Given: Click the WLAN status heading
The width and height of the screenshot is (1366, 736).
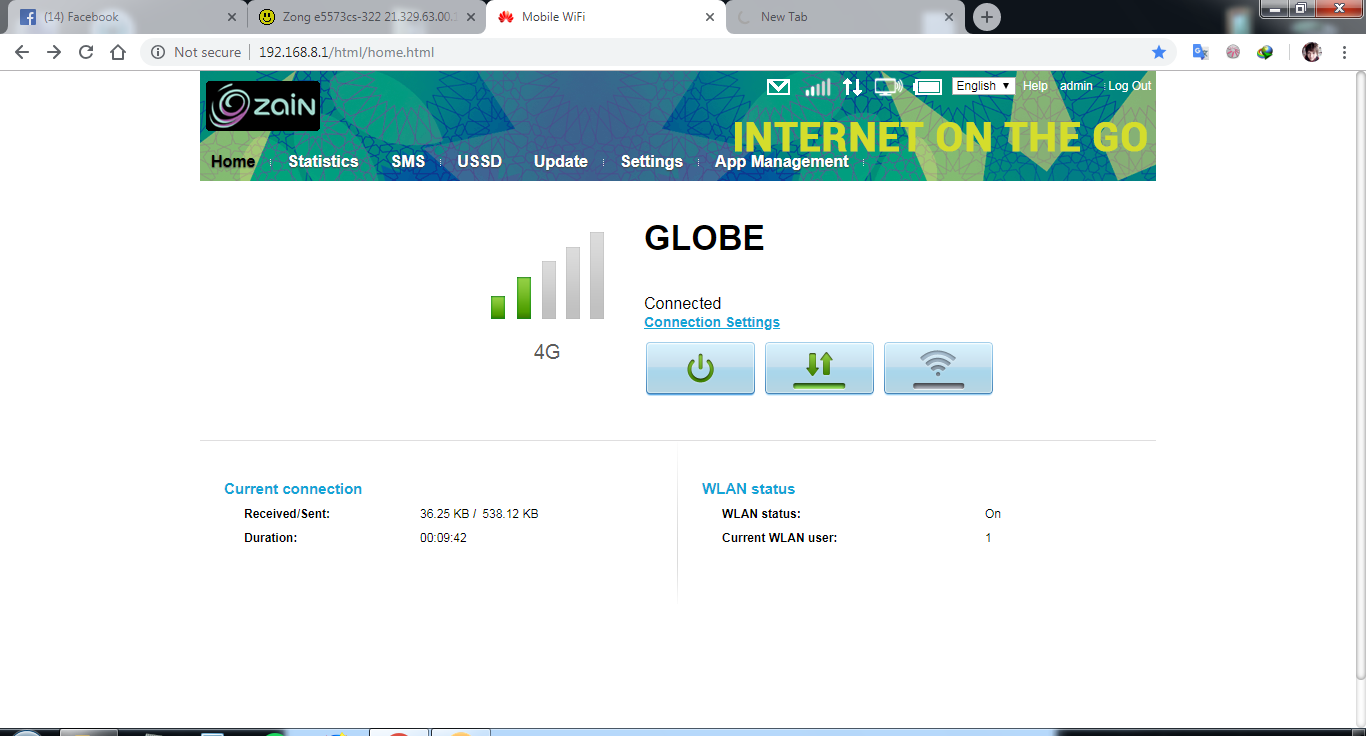Looking at the screenshot, I should coord(748,489).
